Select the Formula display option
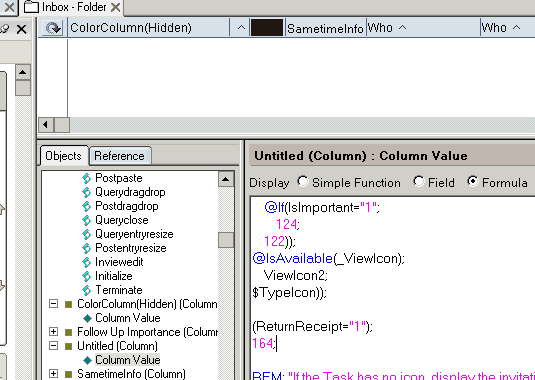 coord(473,181)
